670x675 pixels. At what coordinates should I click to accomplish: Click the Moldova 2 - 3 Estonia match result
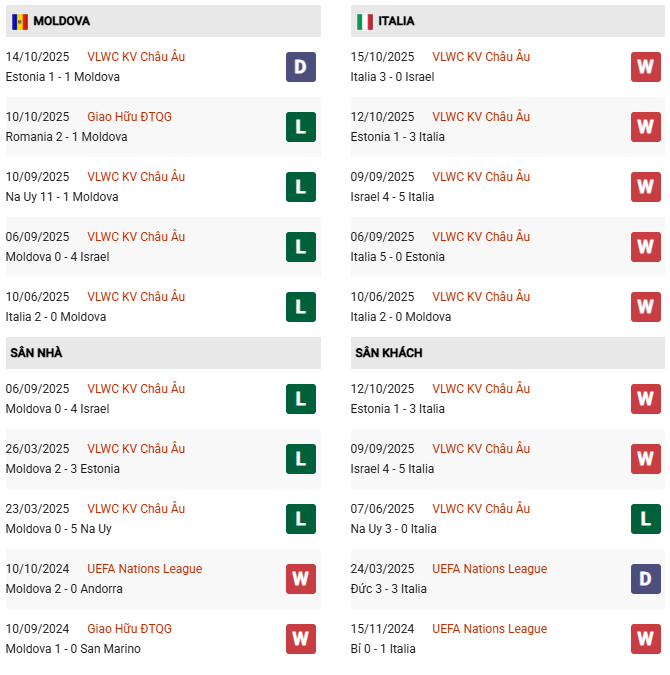pyautogui.click(x=62, y=469)
